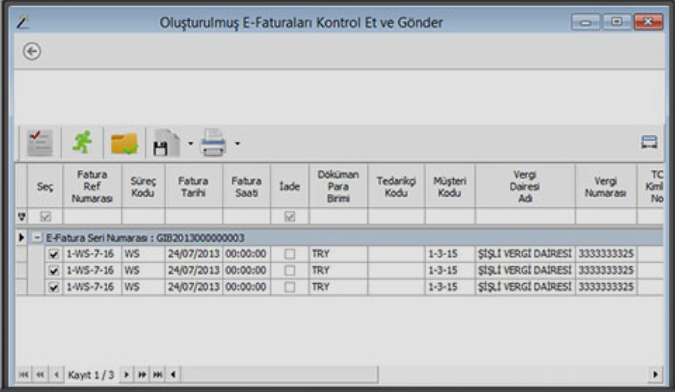Check İade in the second invoice row
675x392 pixels.
point(290,270)
